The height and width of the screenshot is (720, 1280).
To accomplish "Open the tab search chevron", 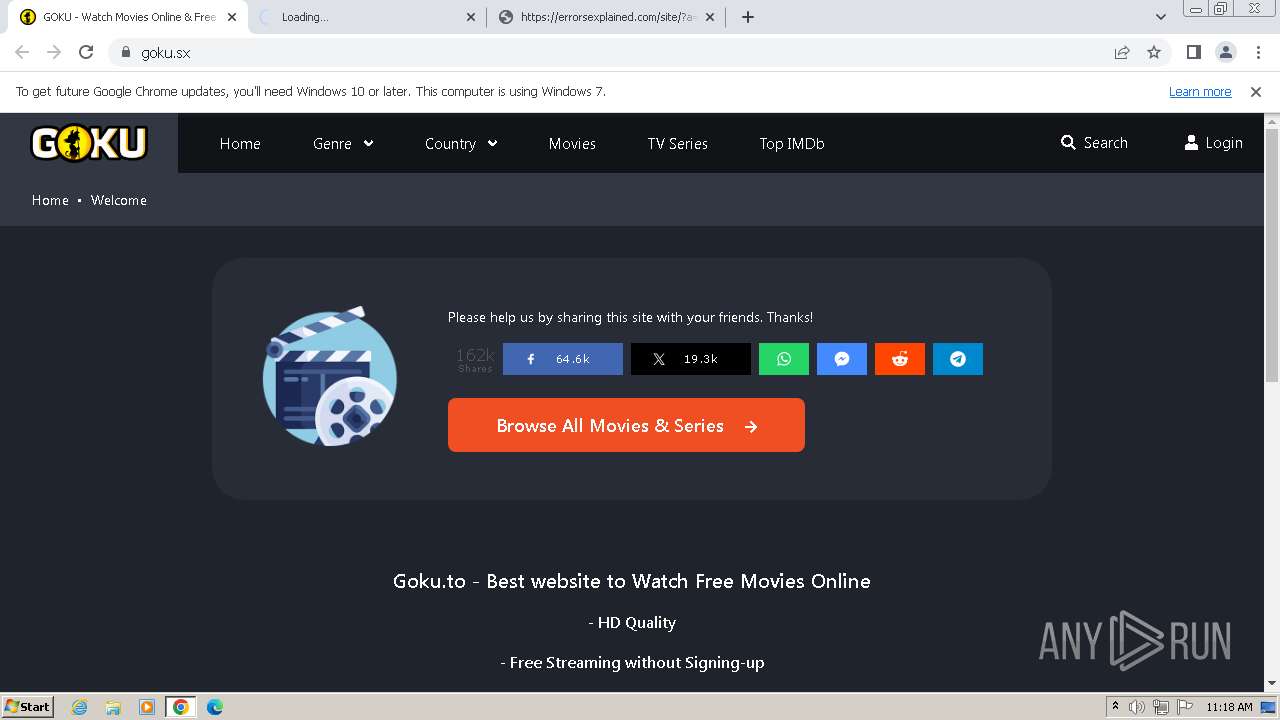I will [1161, 17].
